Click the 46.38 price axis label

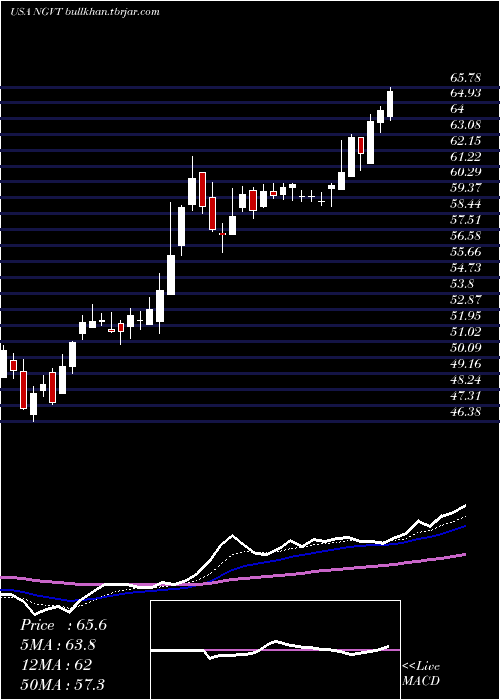[466, 412]
